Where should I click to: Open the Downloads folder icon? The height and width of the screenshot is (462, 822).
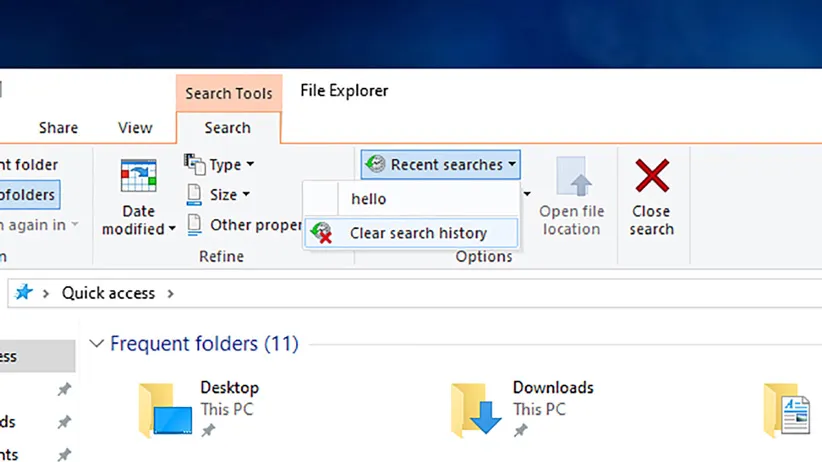point(475,409)
